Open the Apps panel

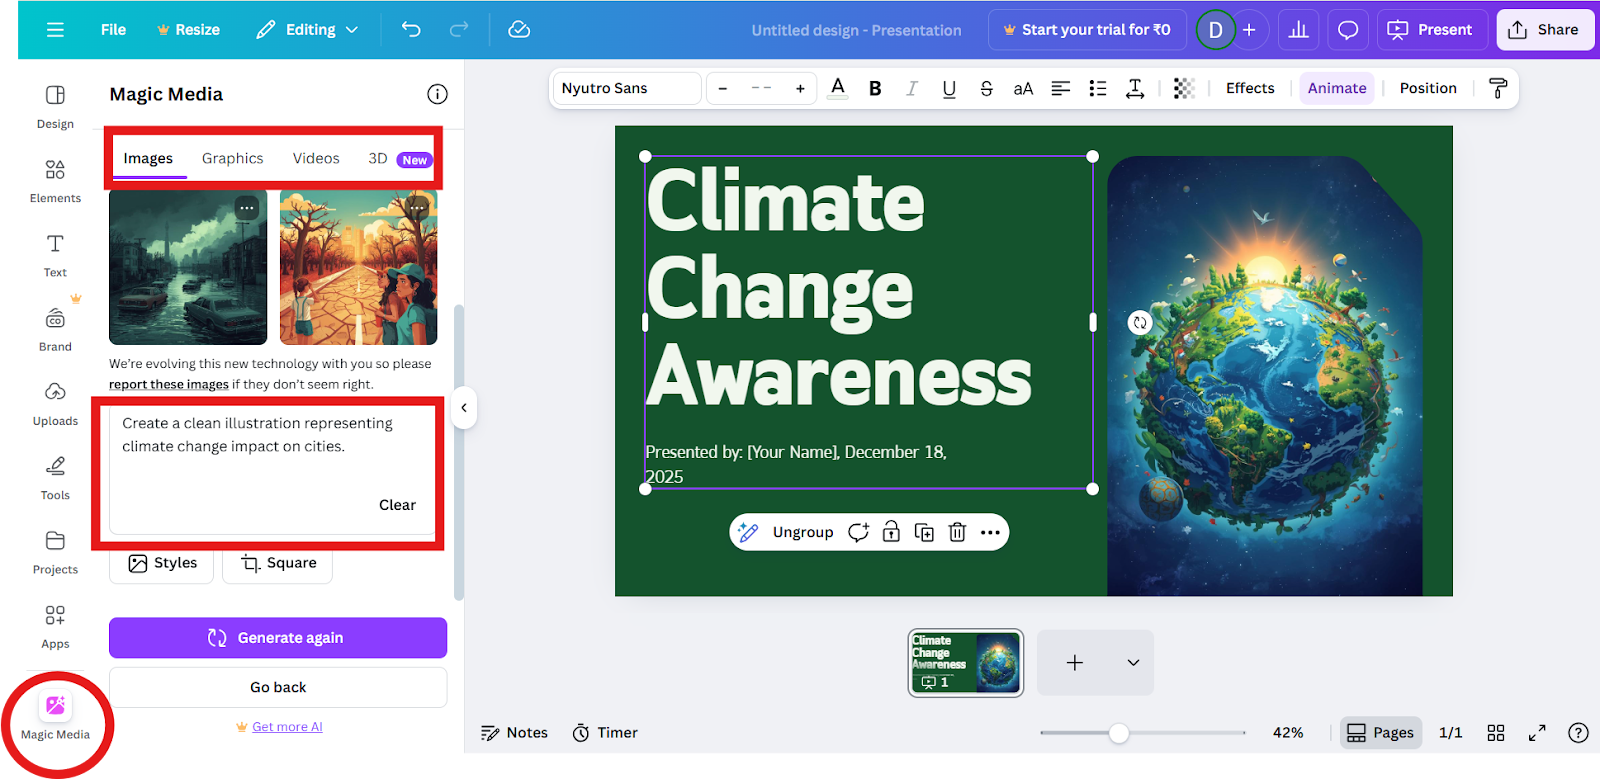pyautogui.click(x=55, y=627)
